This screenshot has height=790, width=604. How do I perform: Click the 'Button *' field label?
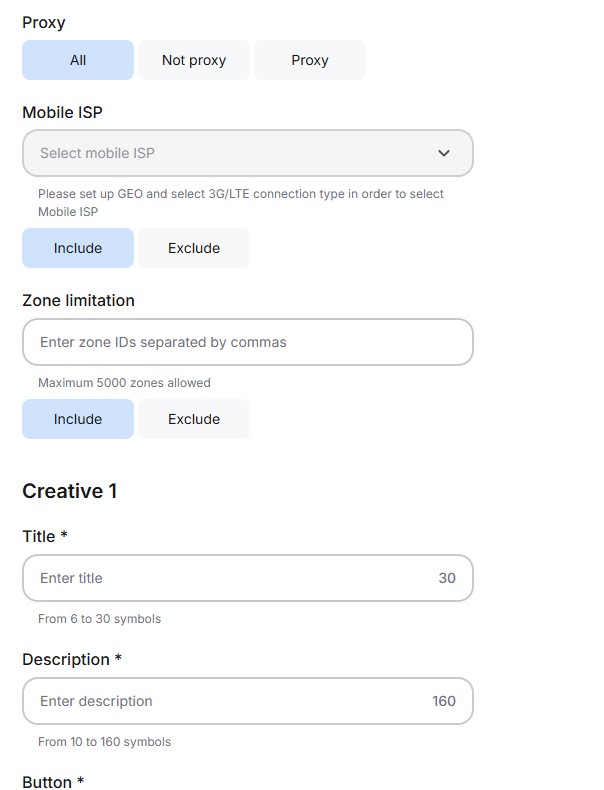pos(53,782)
